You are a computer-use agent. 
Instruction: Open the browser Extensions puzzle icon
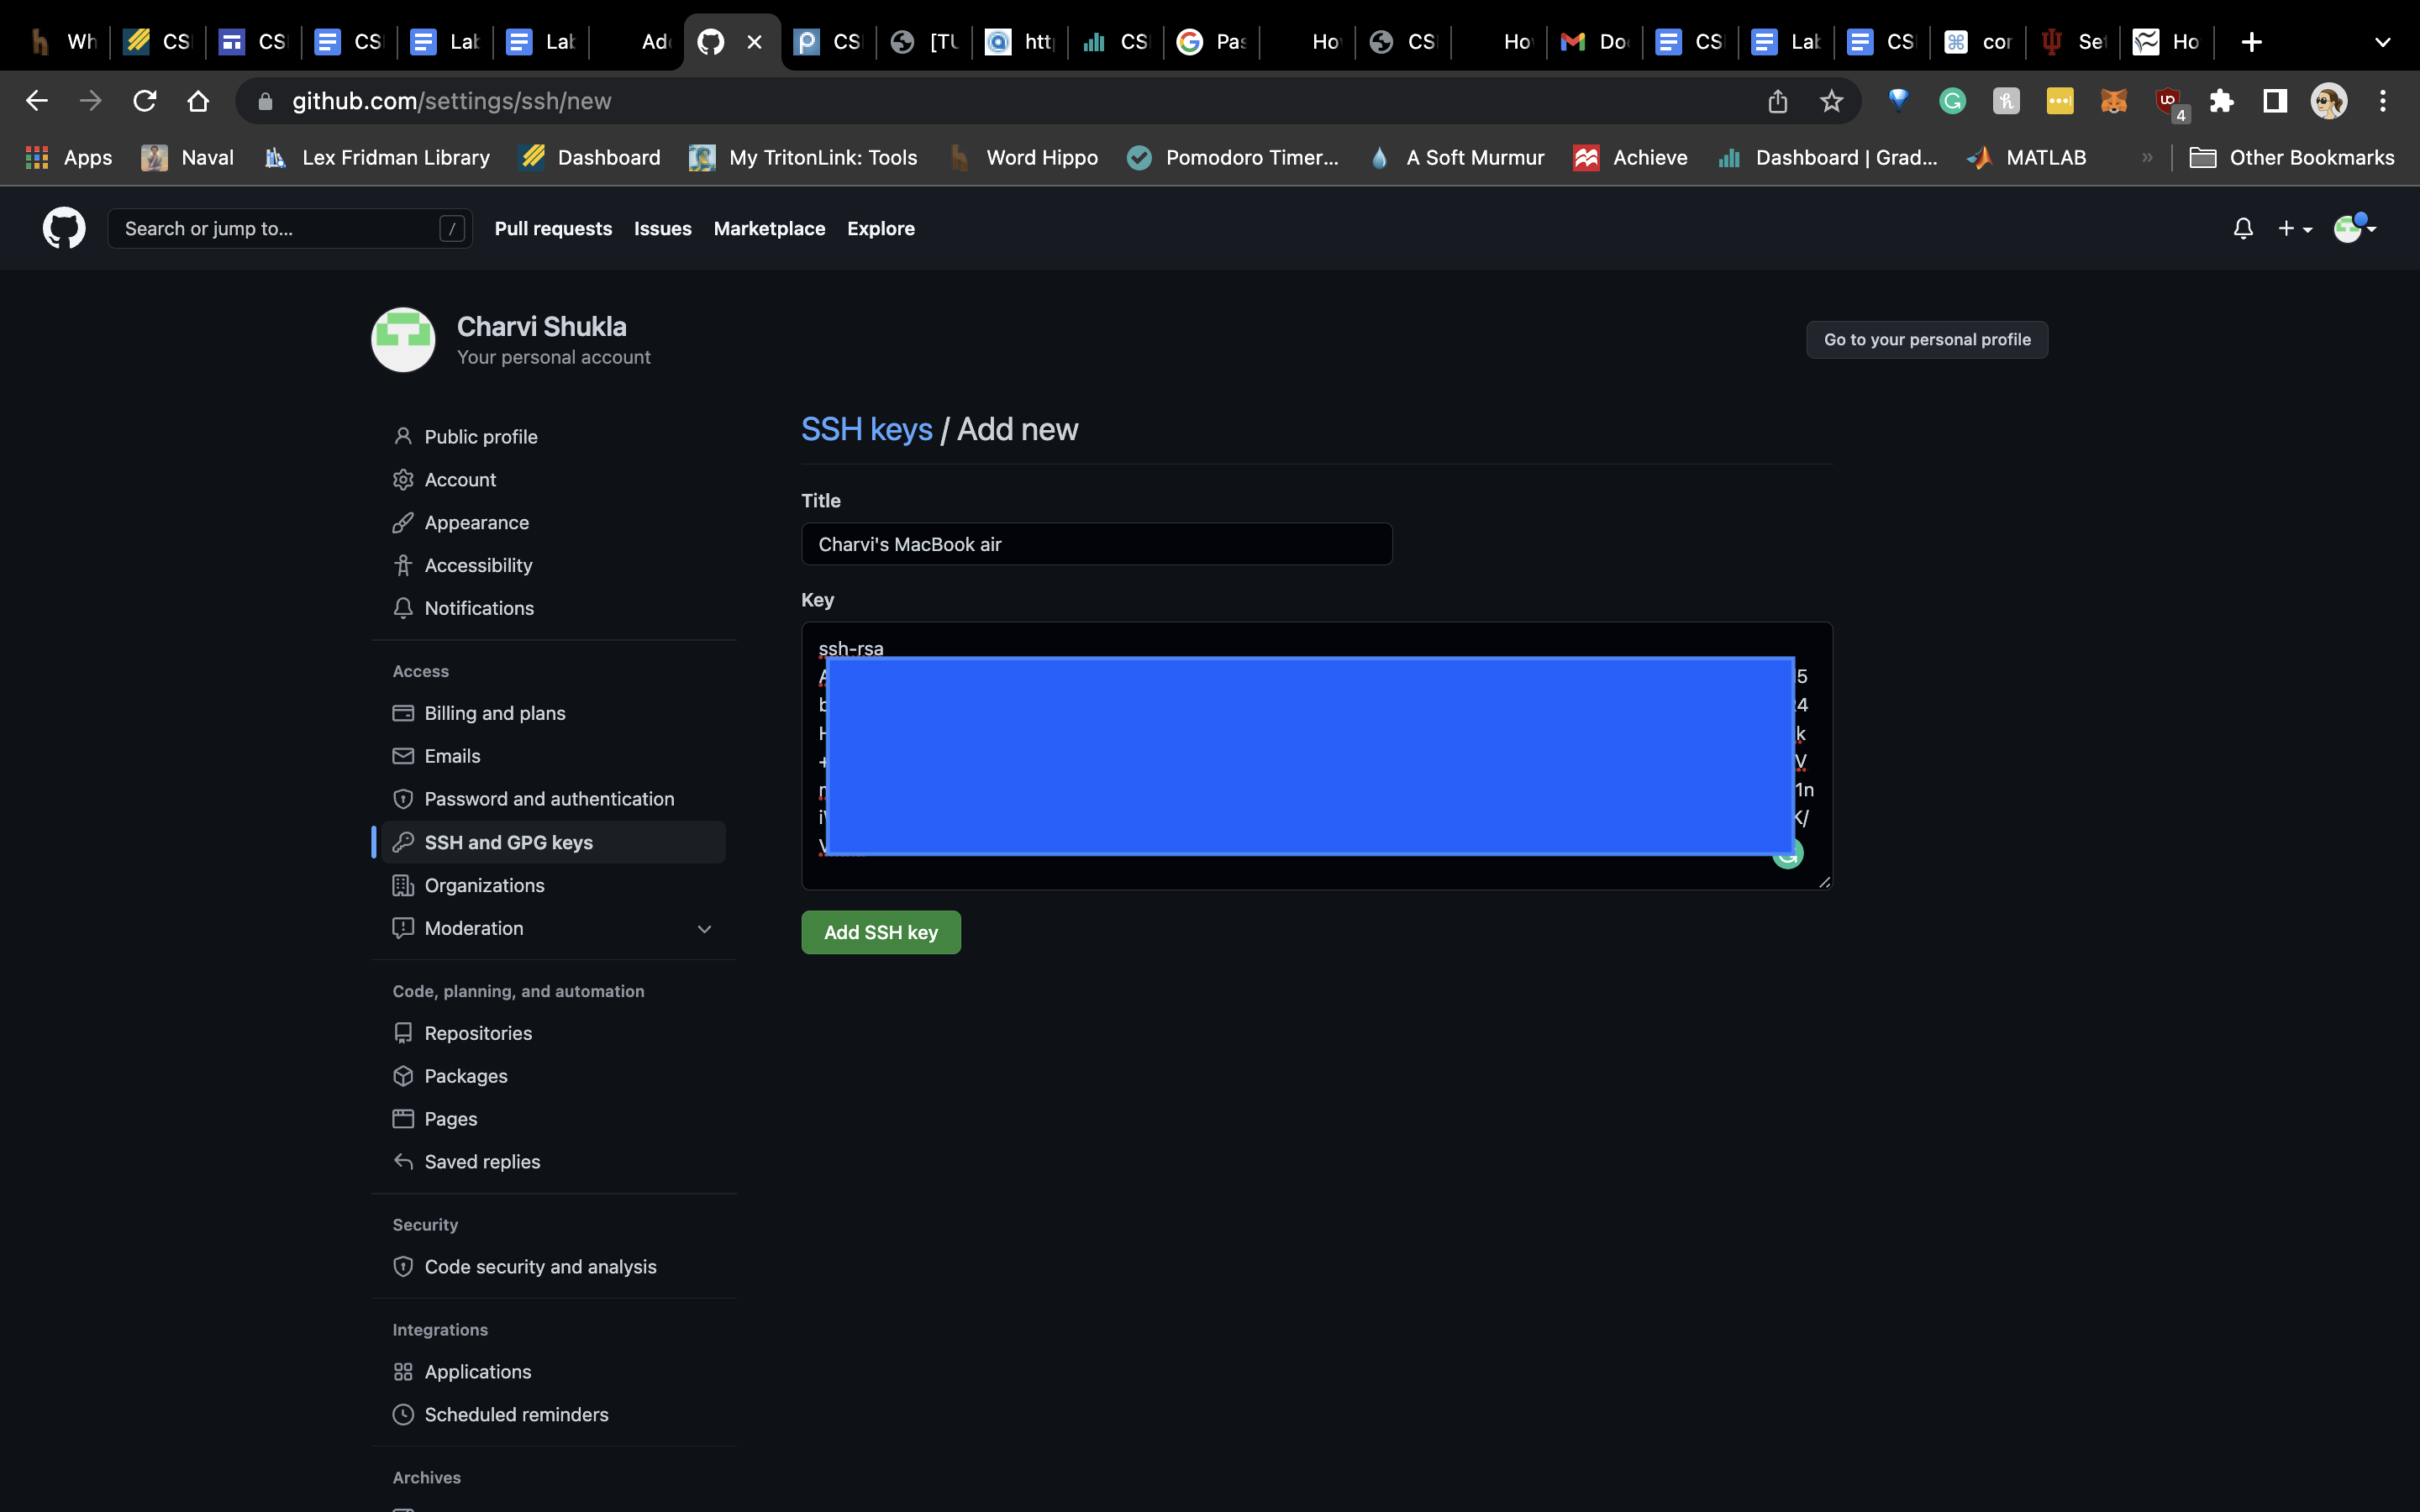2221,101
